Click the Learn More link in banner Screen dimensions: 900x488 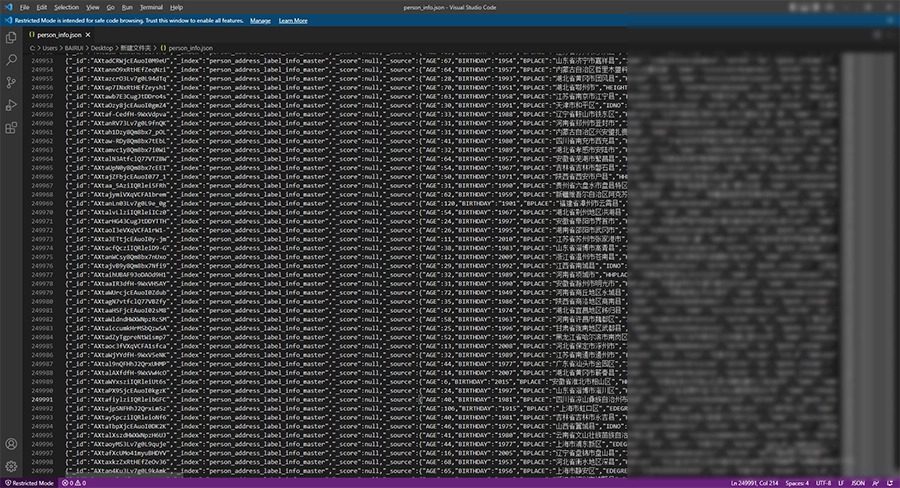293,20
